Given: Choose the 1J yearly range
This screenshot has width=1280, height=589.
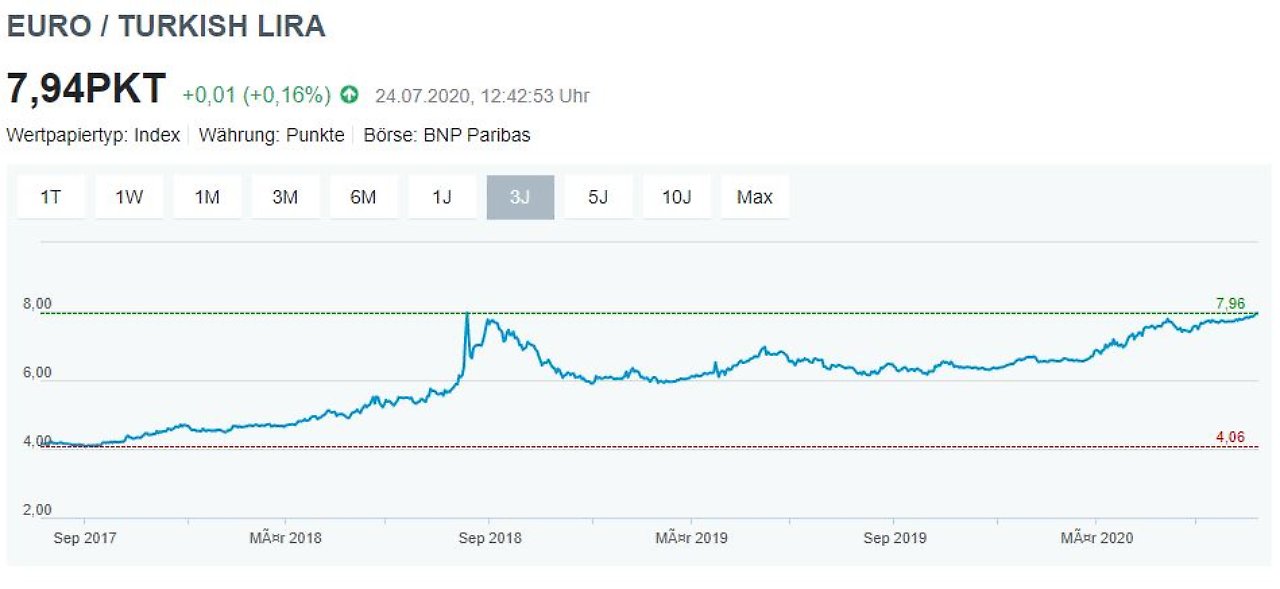Looking at the screenshot, I should (x=441, y=197).
